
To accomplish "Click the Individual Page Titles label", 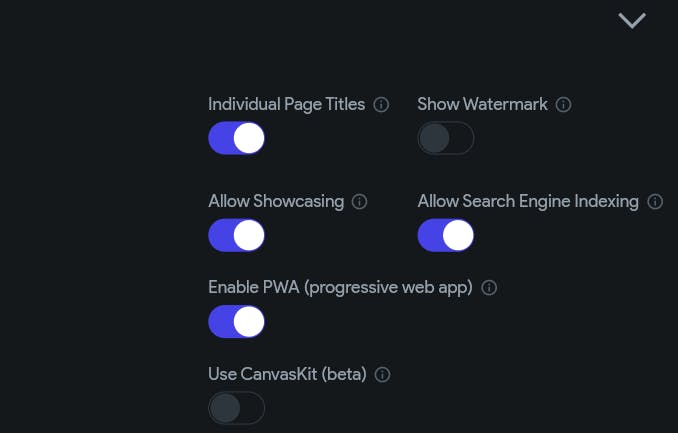I will pyautogui.click(x=286, y=104).
